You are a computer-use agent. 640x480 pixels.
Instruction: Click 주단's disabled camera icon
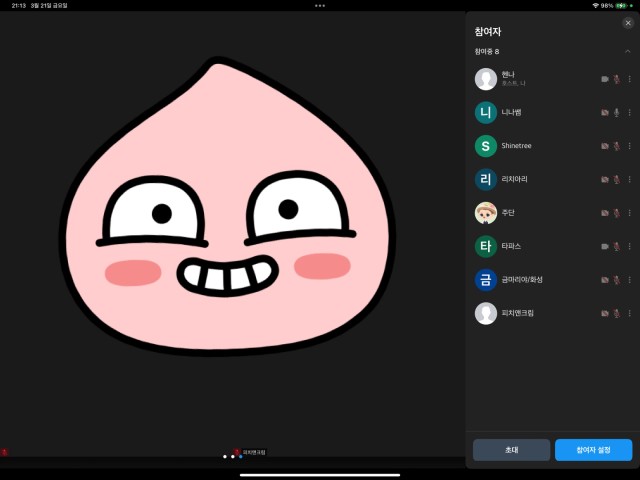(x=604, y=213)
